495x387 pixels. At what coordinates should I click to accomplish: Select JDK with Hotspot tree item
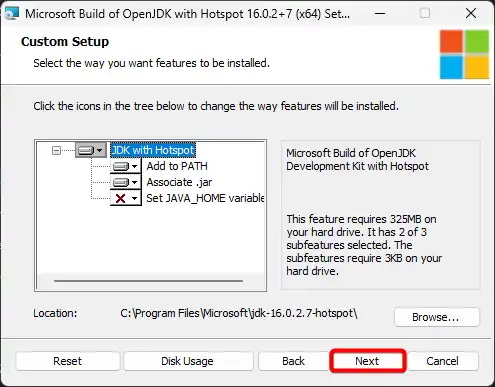153,150
